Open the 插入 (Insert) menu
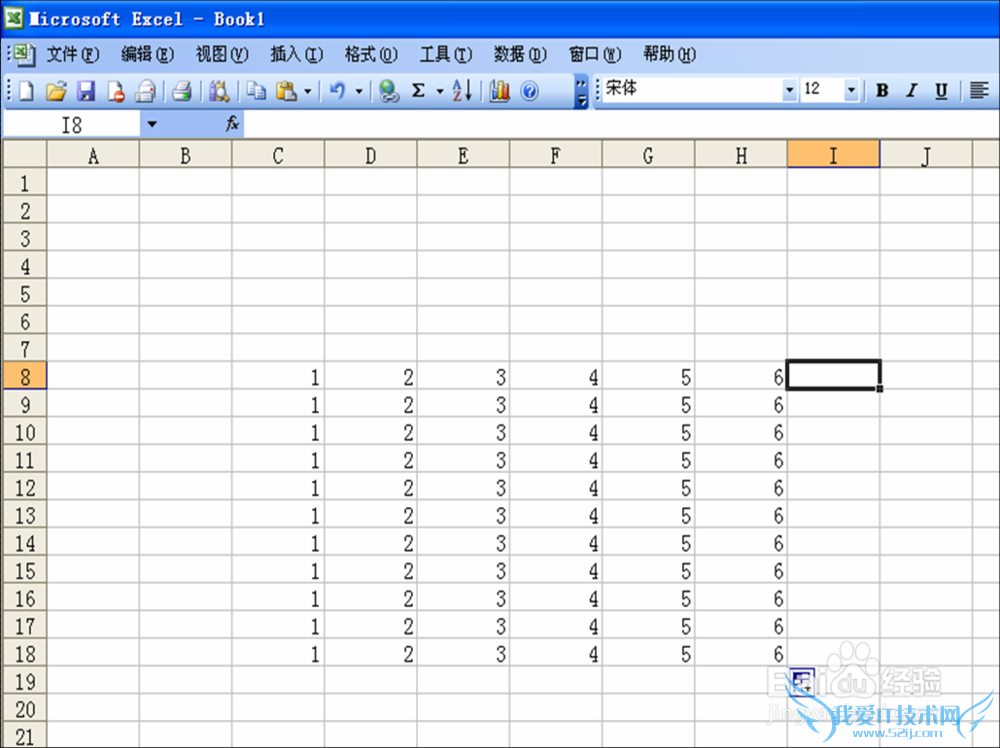The image size is (1000, 748). click(297, 55)
